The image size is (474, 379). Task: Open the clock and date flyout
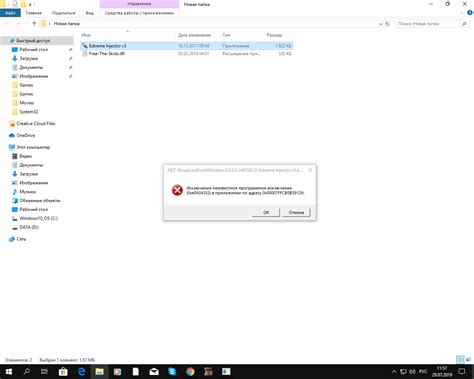[x=442, y=372]
